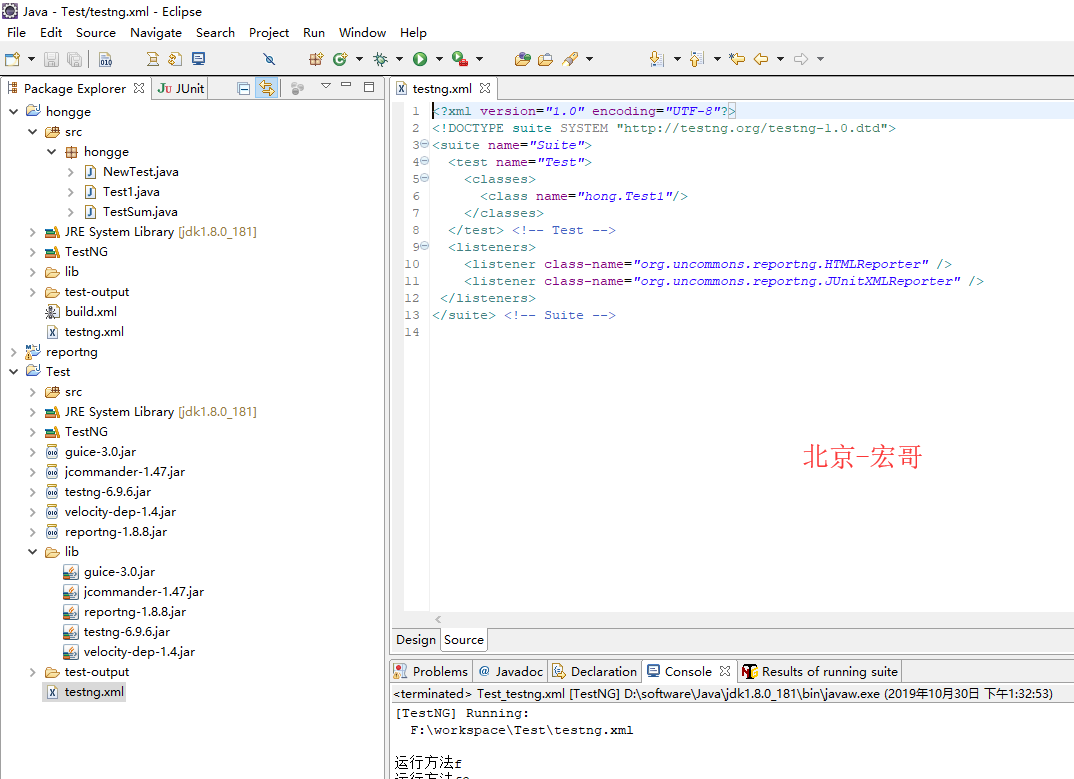Screen dimensions: 1074x779
Task: Click the New Java Package icon
Action: coord(316,59)
